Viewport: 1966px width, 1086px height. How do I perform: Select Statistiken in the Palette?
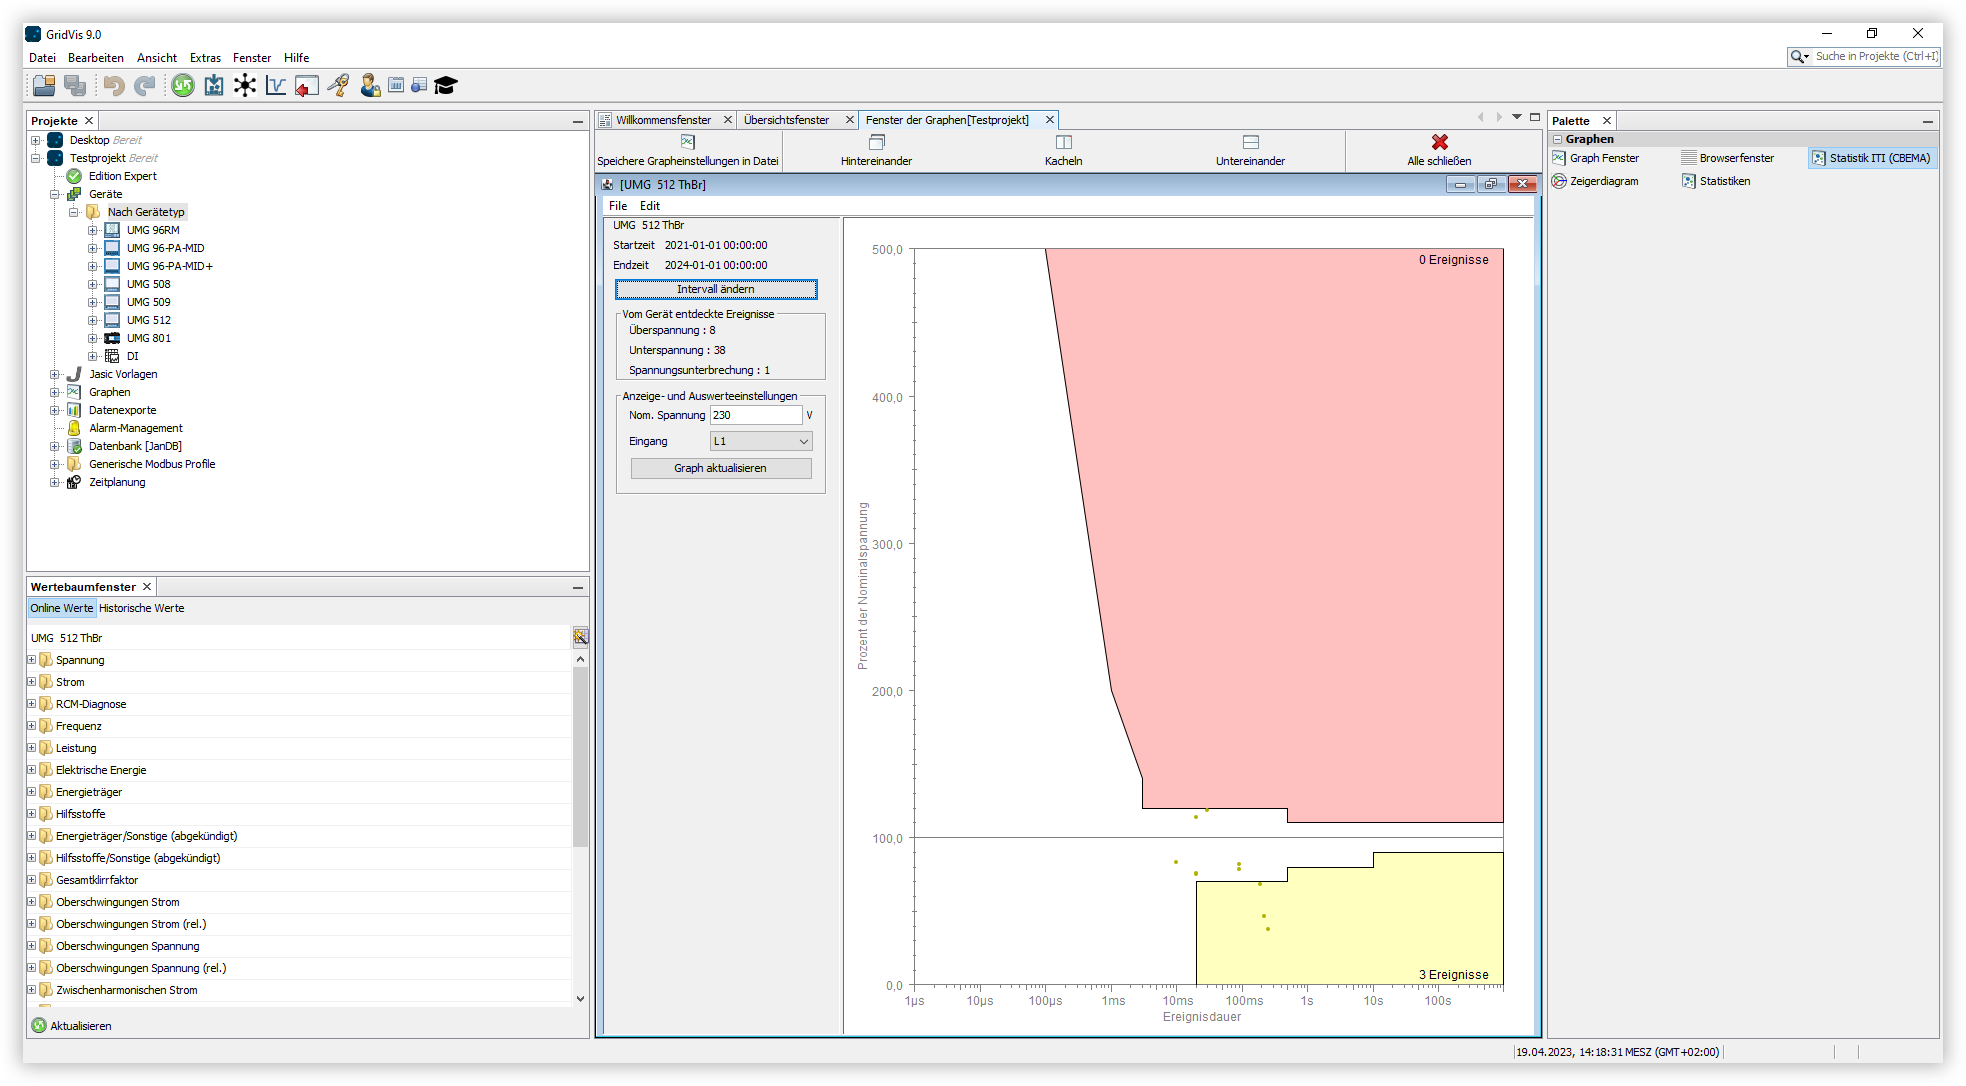1716,181
